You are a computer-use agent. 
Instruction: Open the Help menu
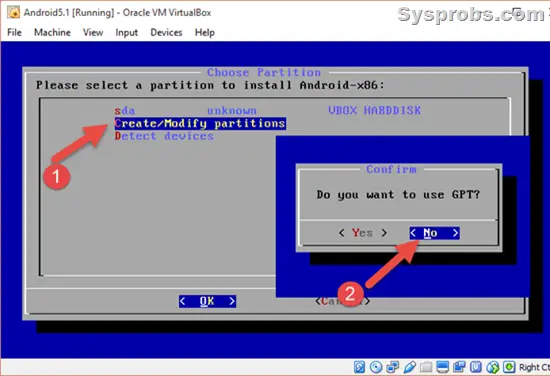click(205, 32)
